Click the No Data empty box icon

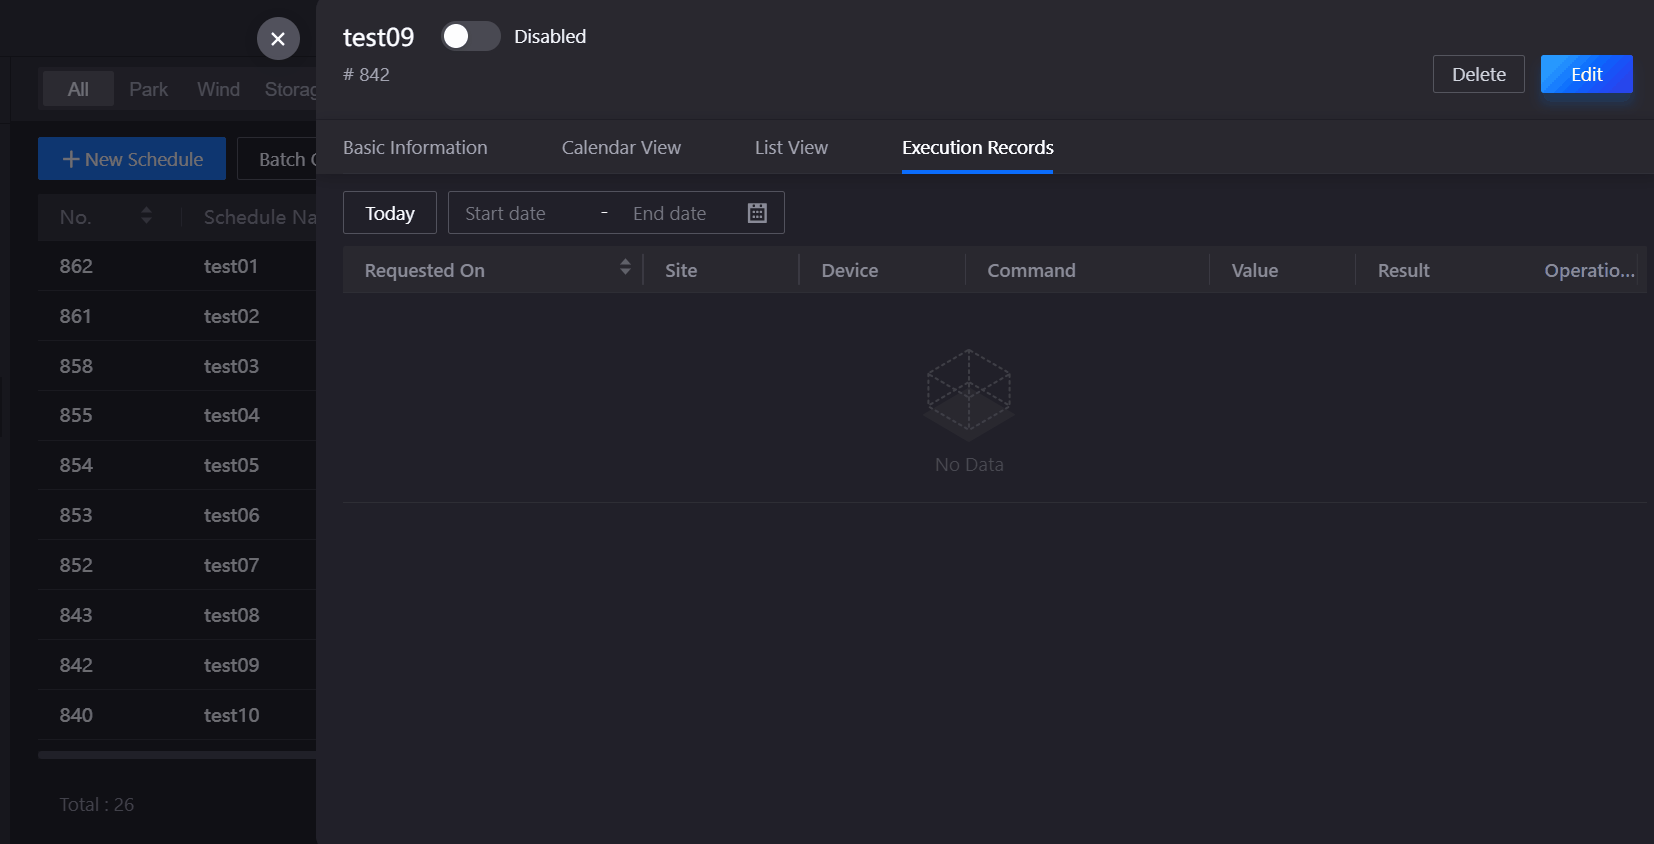(x=968, y=394)
